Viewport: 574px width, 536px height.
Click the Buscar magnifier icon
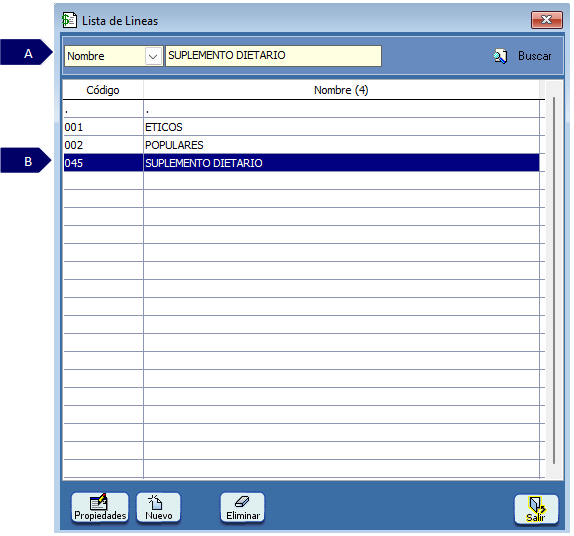500,56
